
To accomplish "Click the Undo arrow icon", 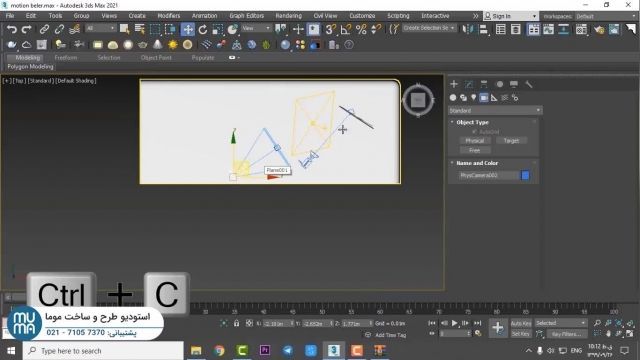I will coord(12,29).
